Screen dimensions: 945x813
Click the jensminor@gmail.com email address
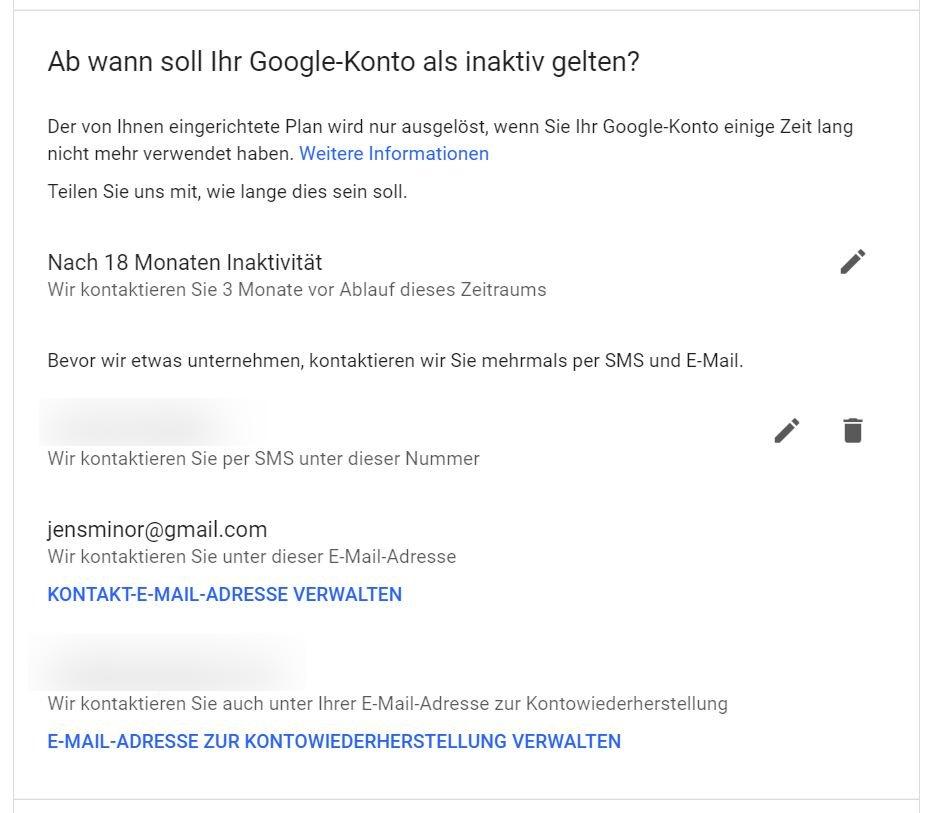(157, 530)
